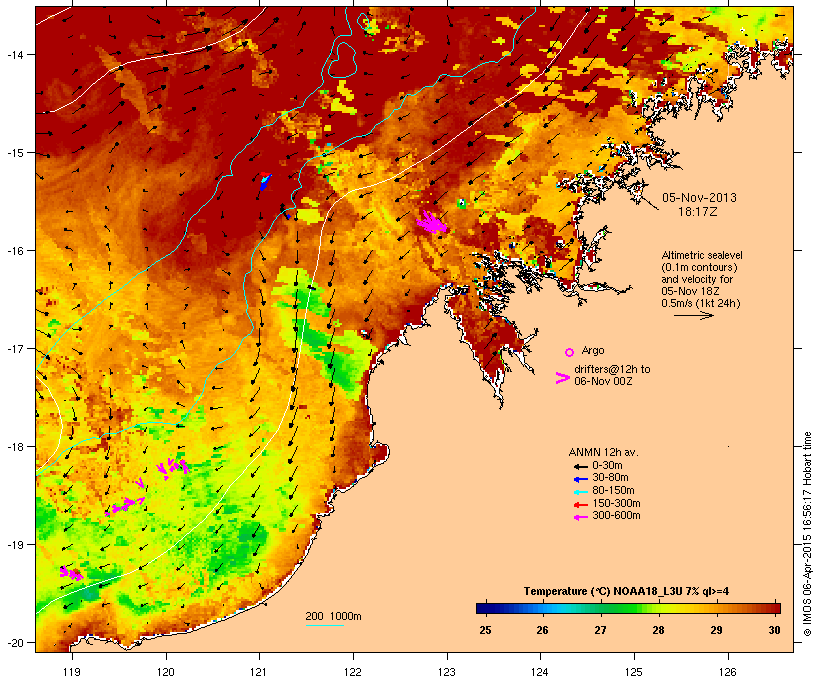Click the longitude label 120
The width and height of the screenshot is (820, 680).
point(166,672)
